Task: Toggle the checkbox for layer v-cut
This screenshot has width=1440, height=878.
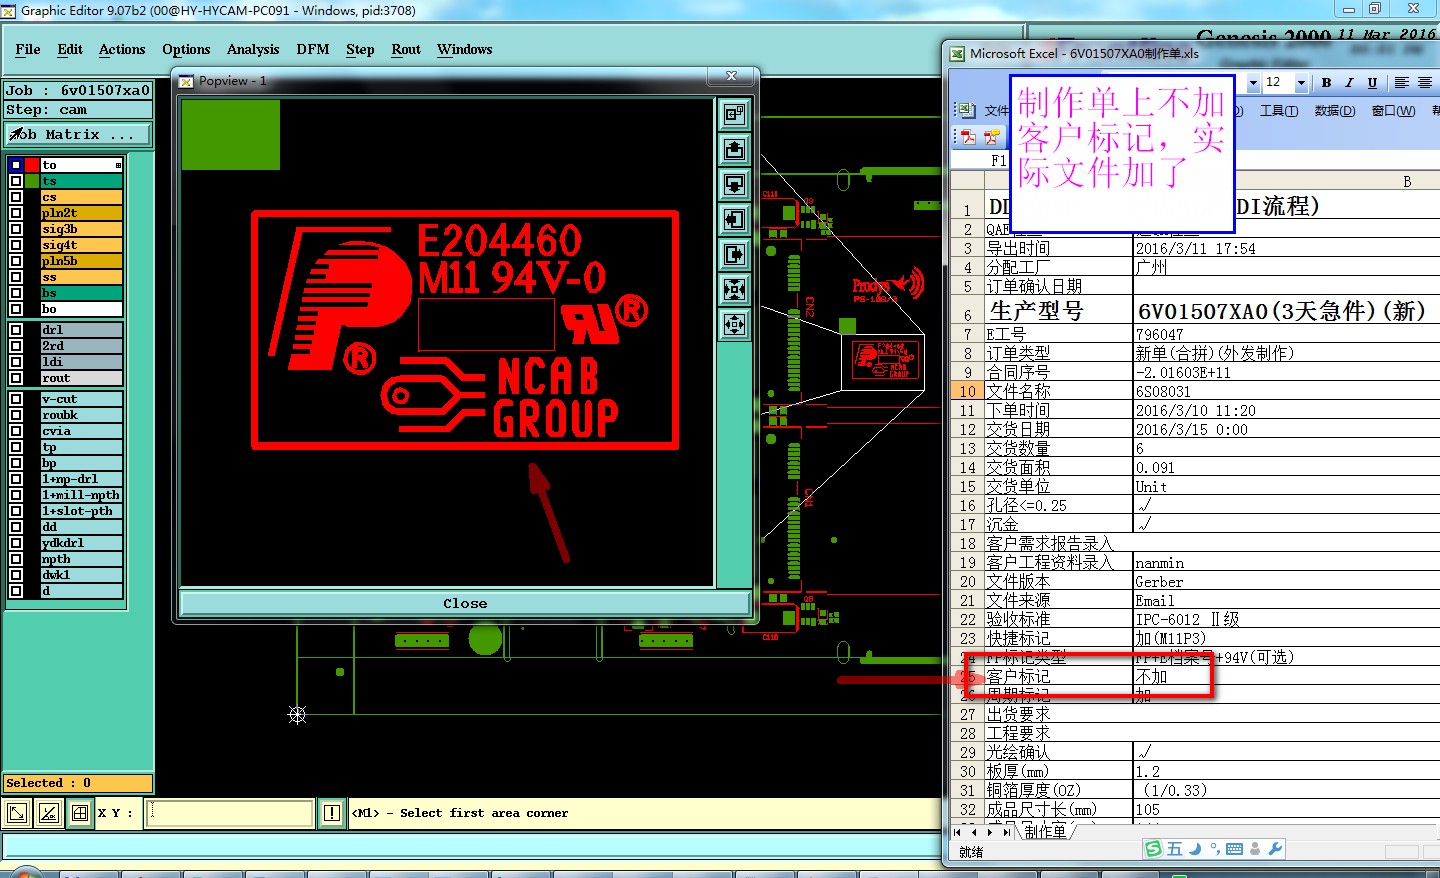Action: pos(16,399)
